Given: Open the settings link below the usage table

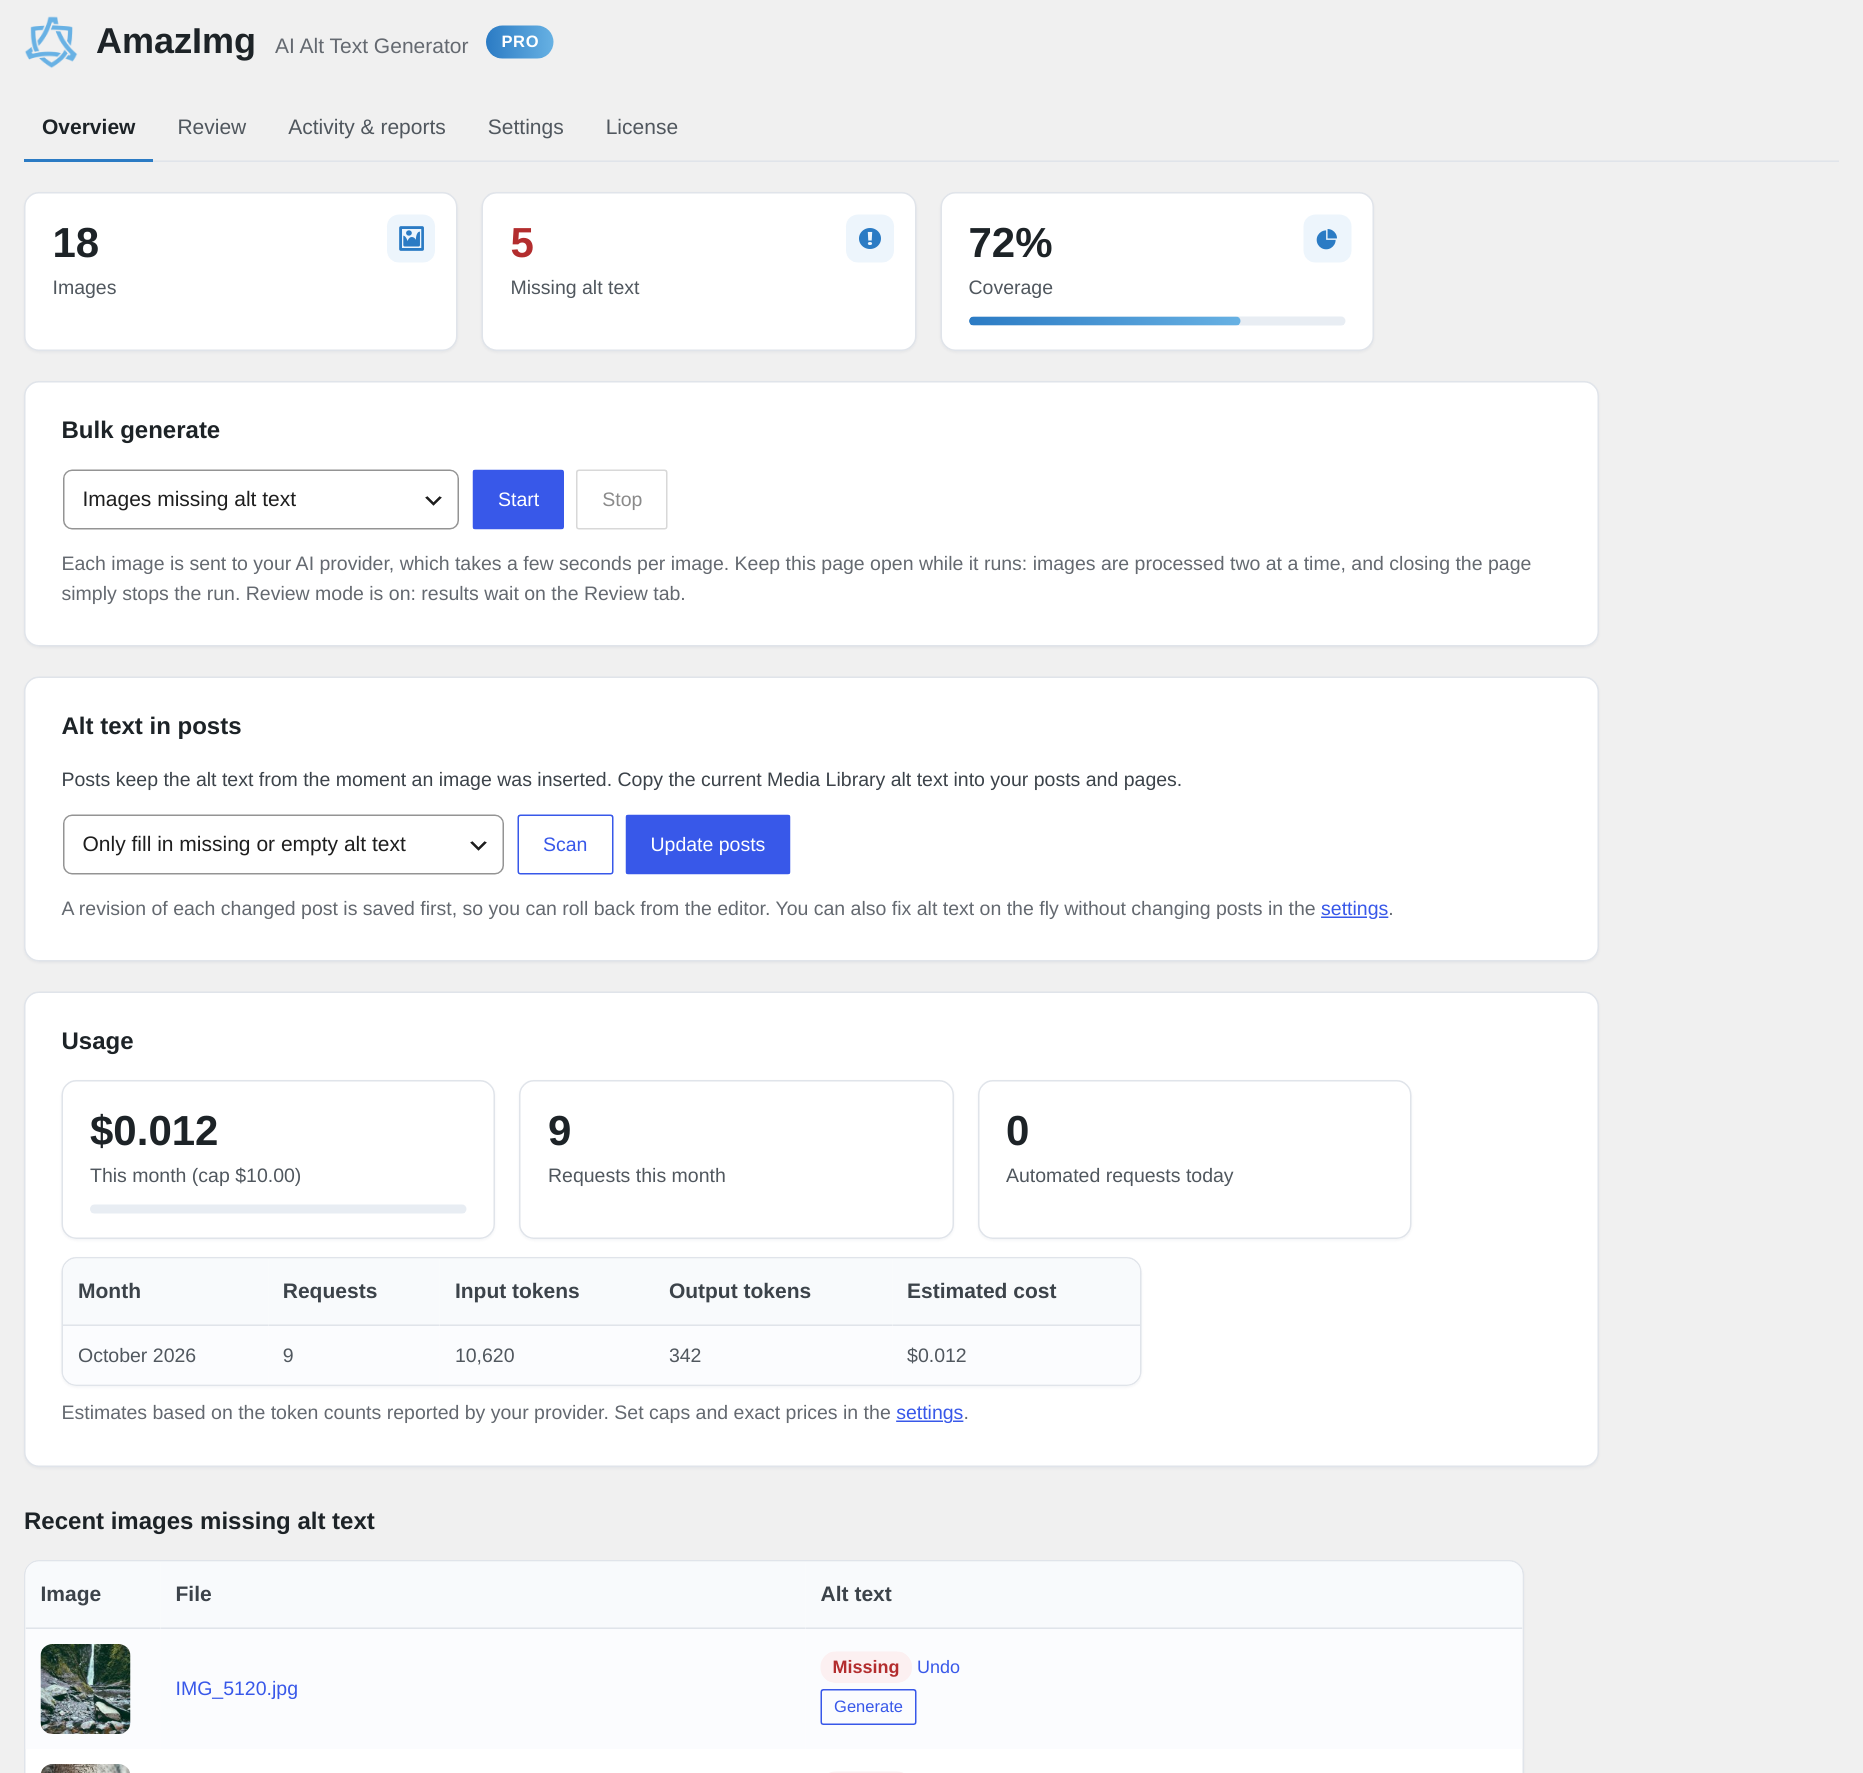Looking at the screenshot, I should 929,1412.
